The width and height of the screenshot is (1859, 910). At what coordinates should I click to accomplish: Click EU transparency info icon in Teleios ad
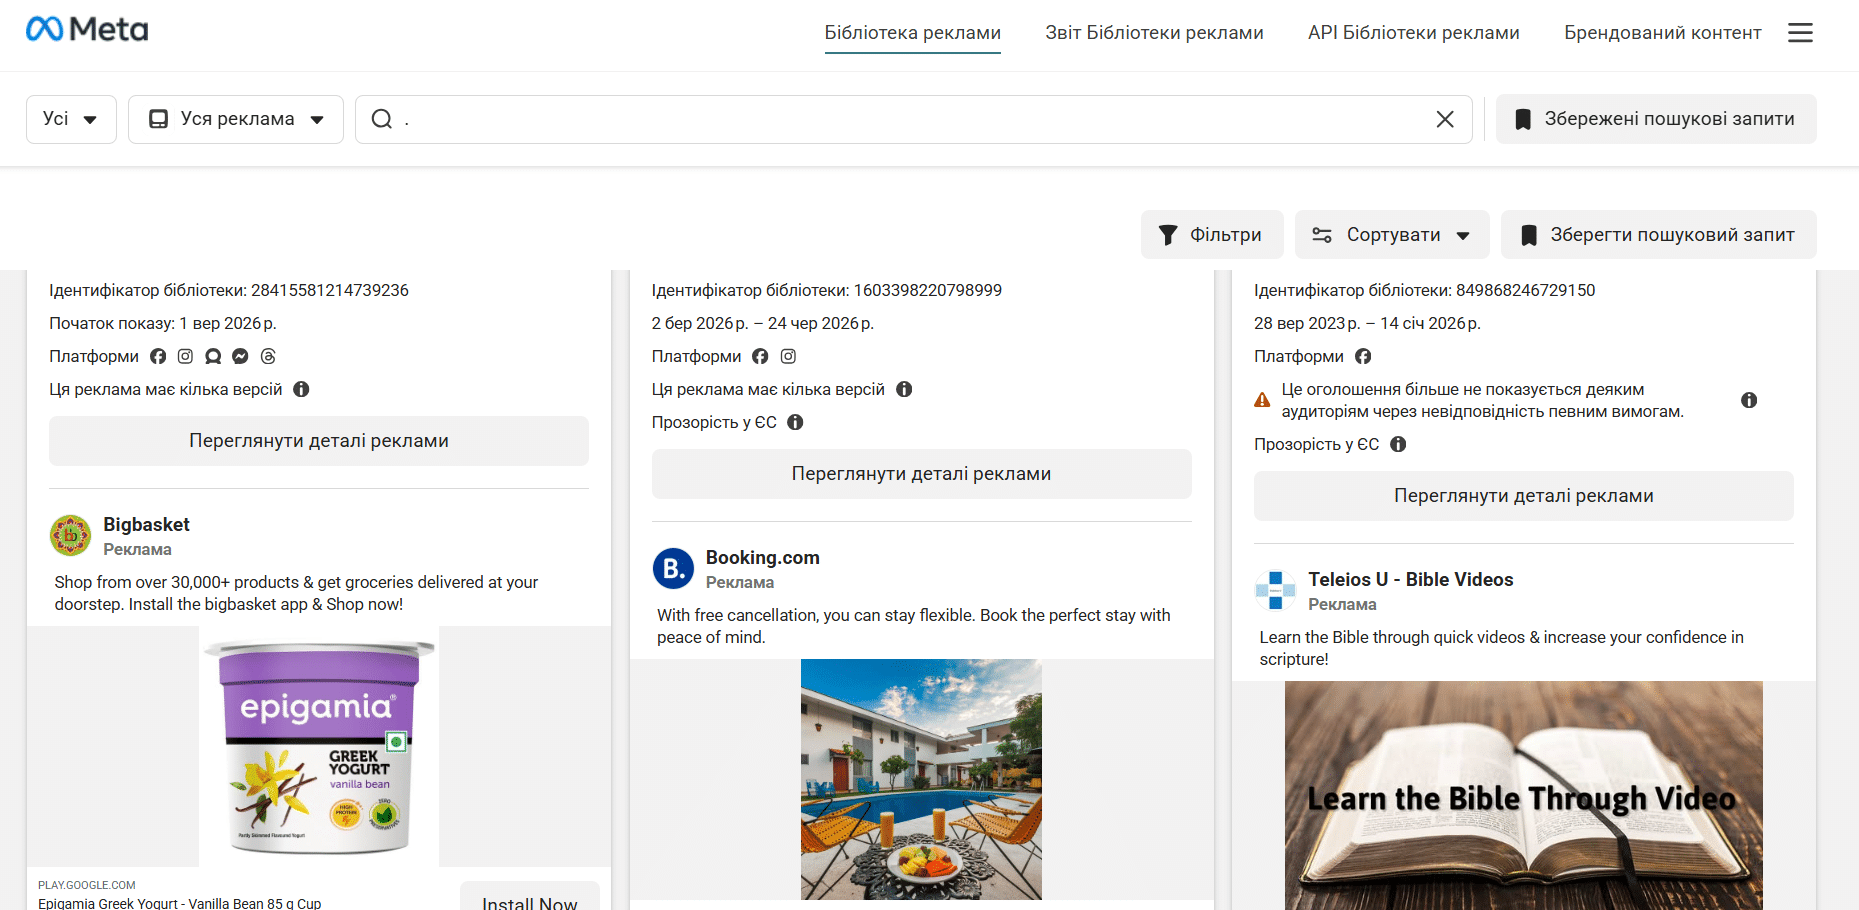coord(1398,444)
